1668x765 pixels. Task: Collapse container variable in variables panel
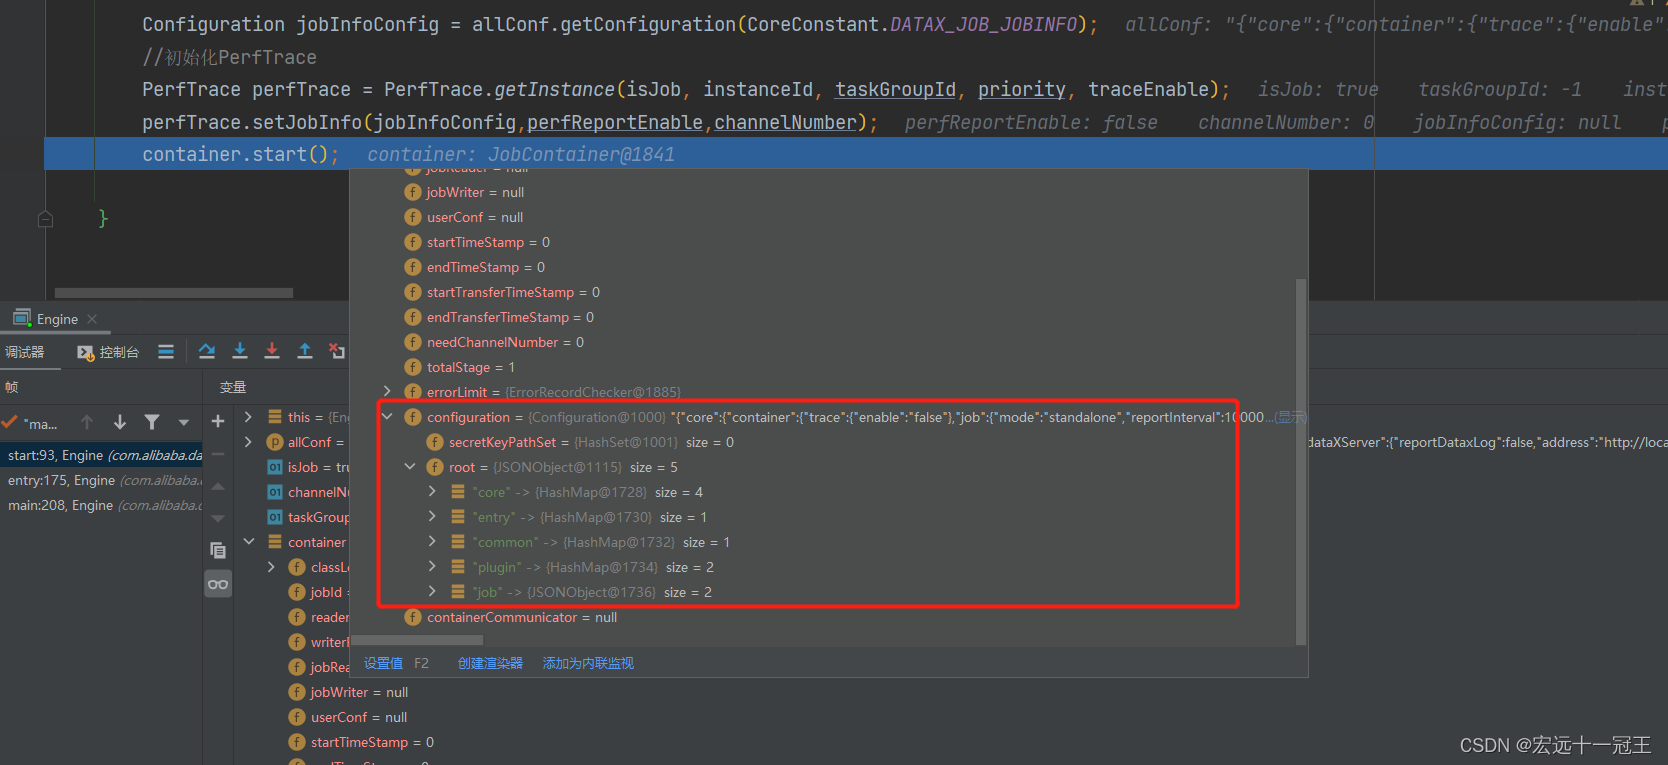coord(249,542)
